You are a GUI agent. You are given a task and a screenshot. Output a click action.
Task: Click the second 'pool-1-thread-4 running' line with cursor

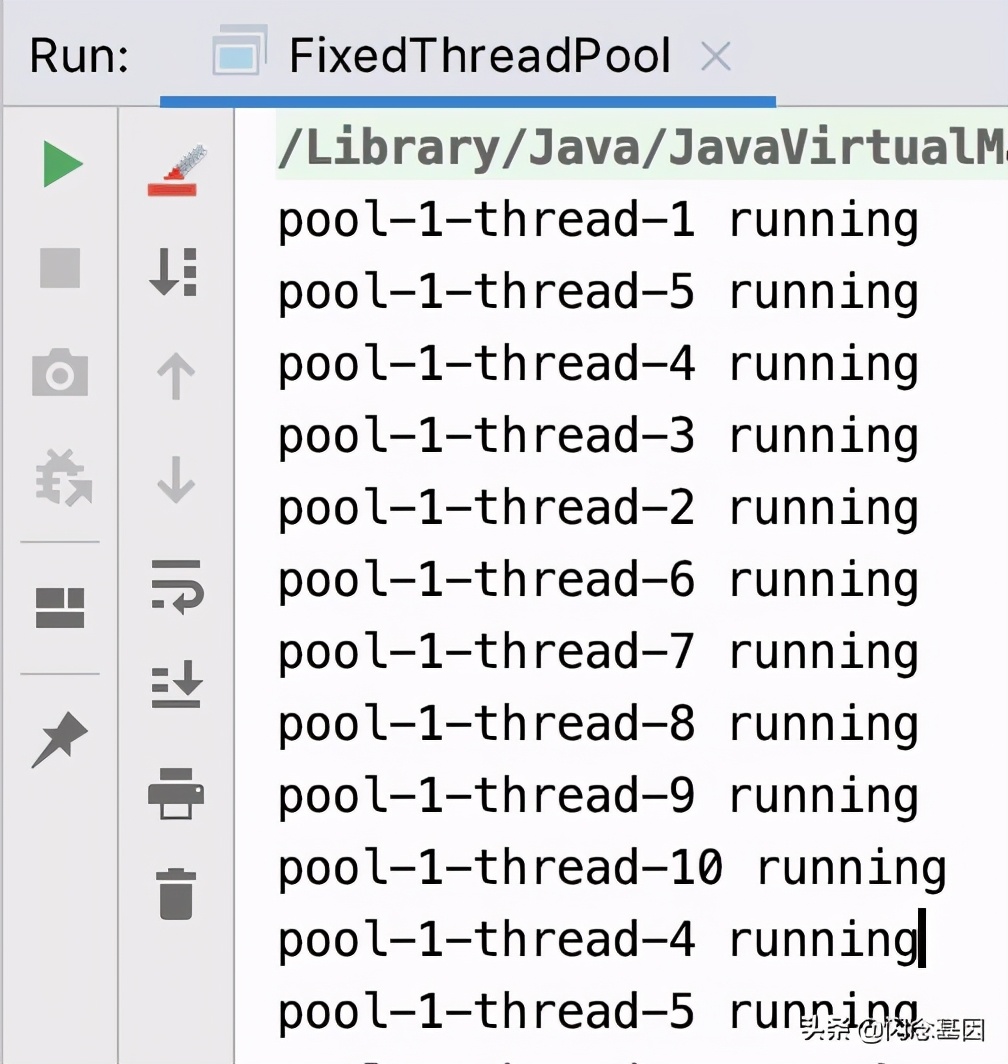pos(599,941)
